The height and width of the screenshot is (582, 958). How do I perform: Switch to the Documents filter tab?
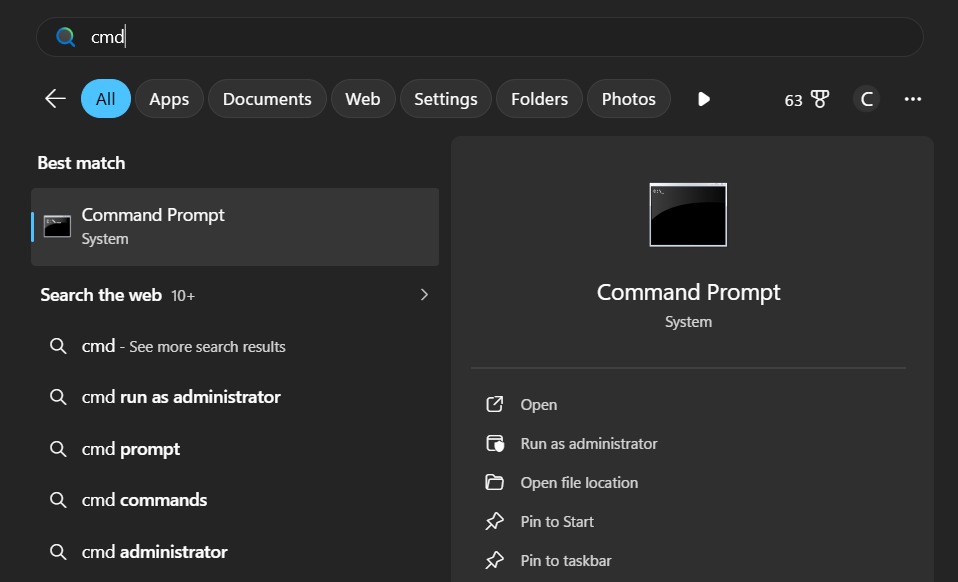[x=267, y=98]
